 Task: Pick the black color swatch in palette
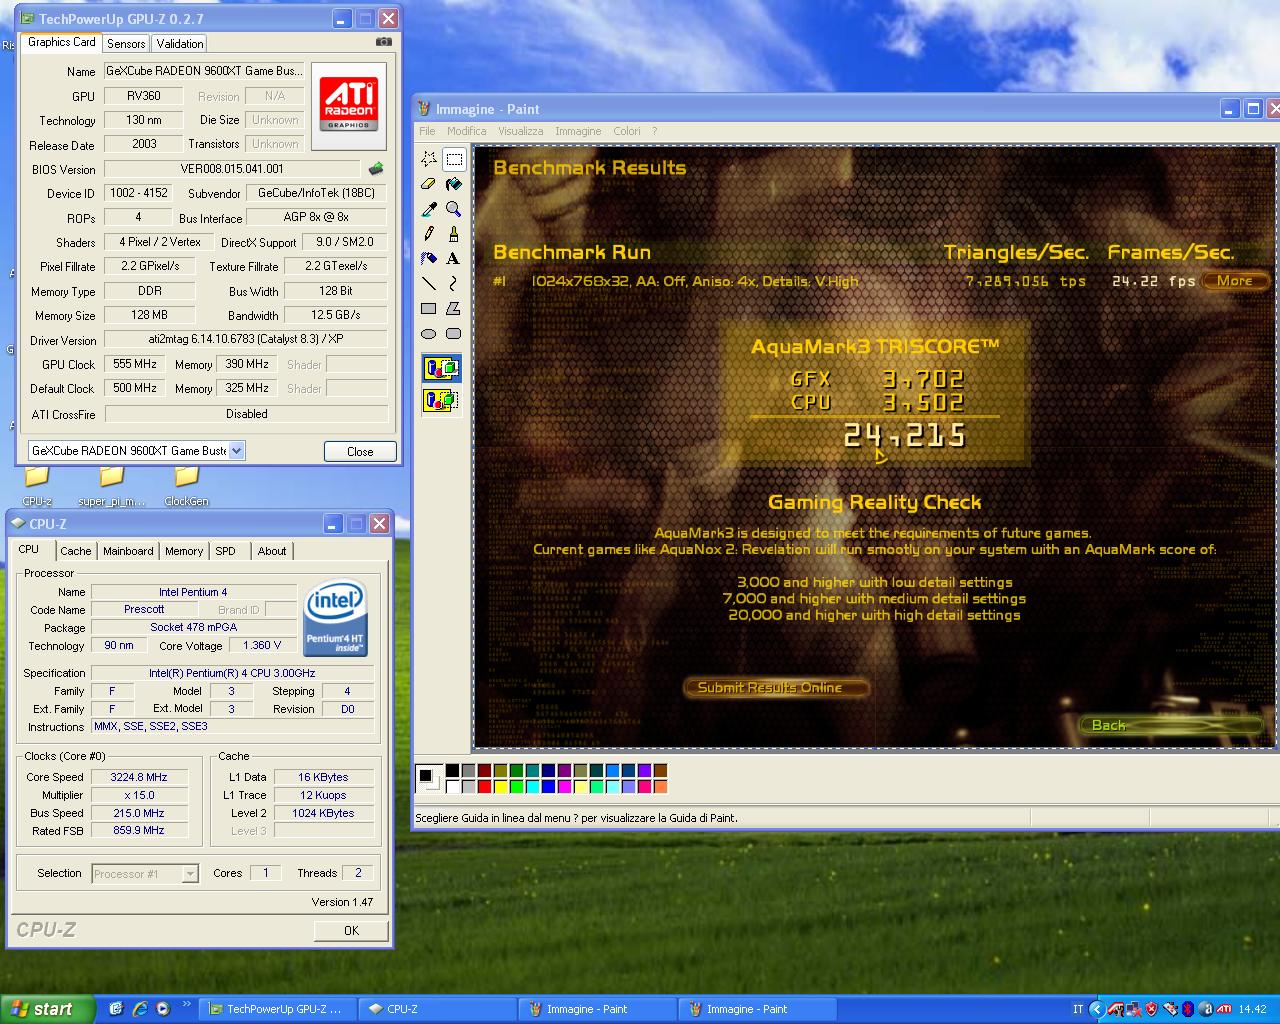453,771
